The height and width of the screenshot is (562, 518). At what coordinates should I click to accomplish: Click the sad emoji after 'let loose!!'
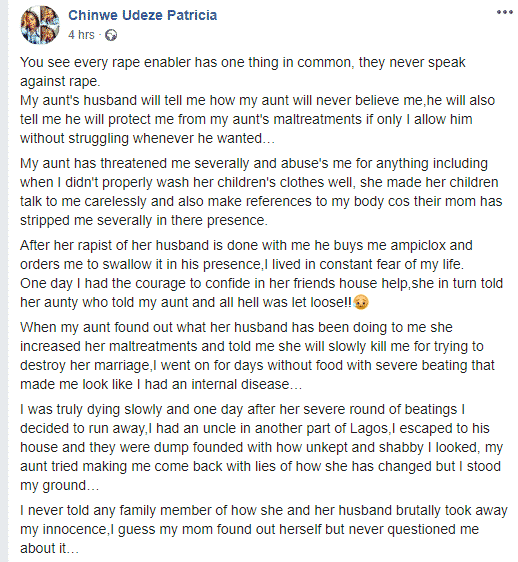coord(361,303)
